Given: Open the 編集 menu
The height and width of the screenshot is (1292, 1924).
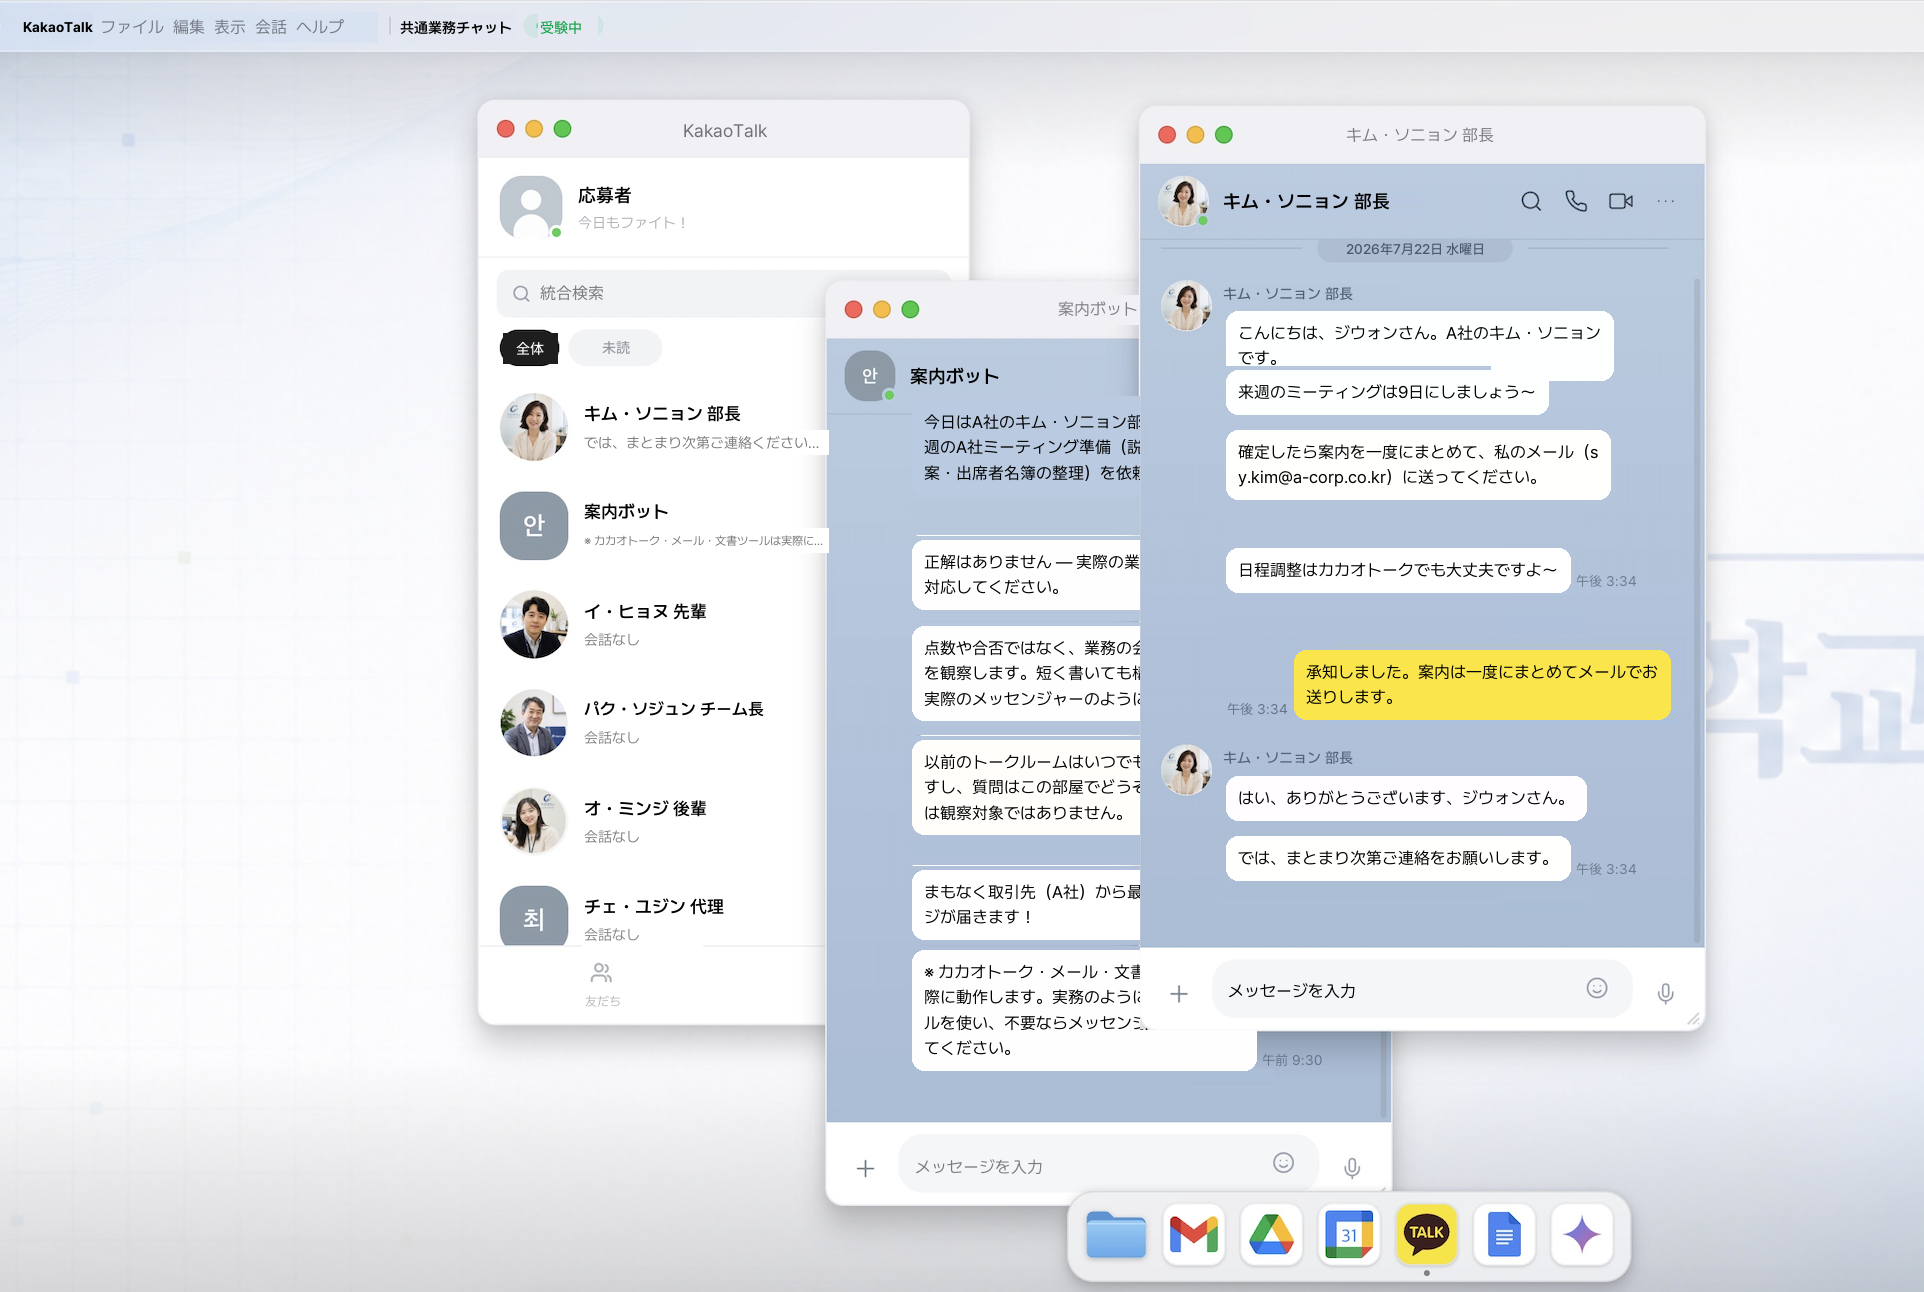Looking at the screenshot, I should click(189, 27).
